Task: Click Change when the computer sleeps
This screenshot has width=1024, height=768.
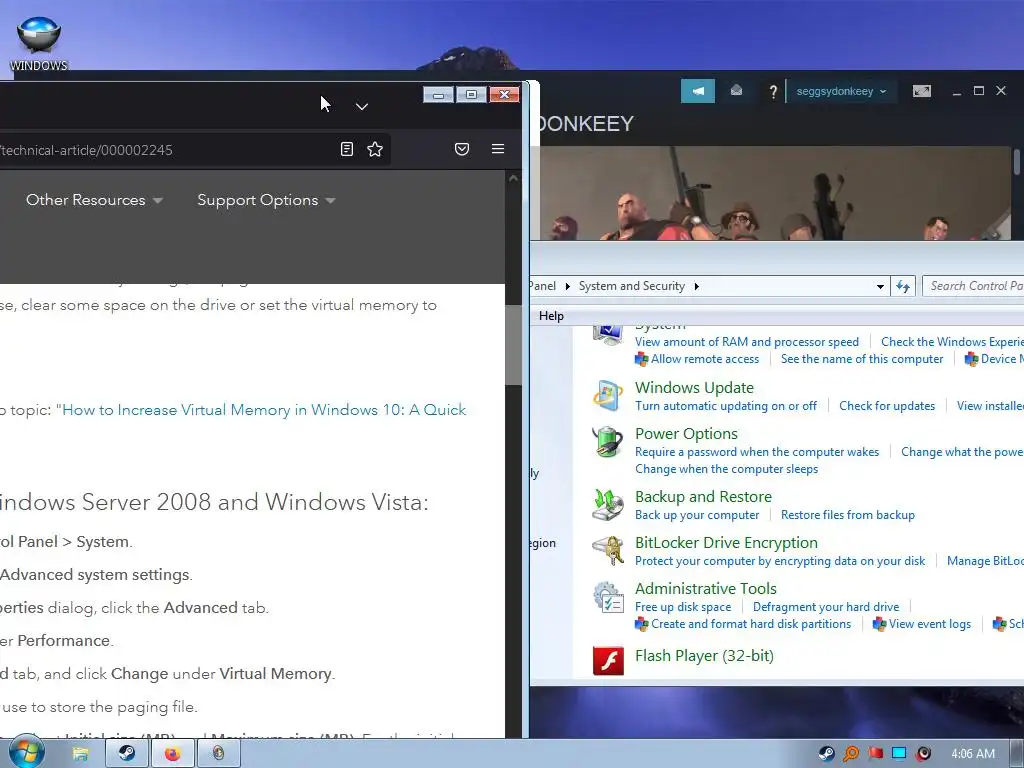Action: [726, 469]
